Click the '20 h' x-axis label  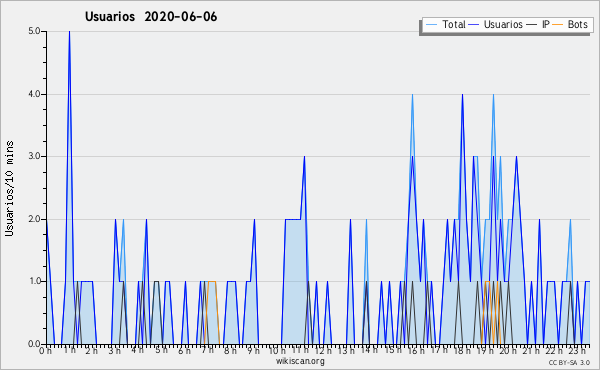tap(509, 350)
